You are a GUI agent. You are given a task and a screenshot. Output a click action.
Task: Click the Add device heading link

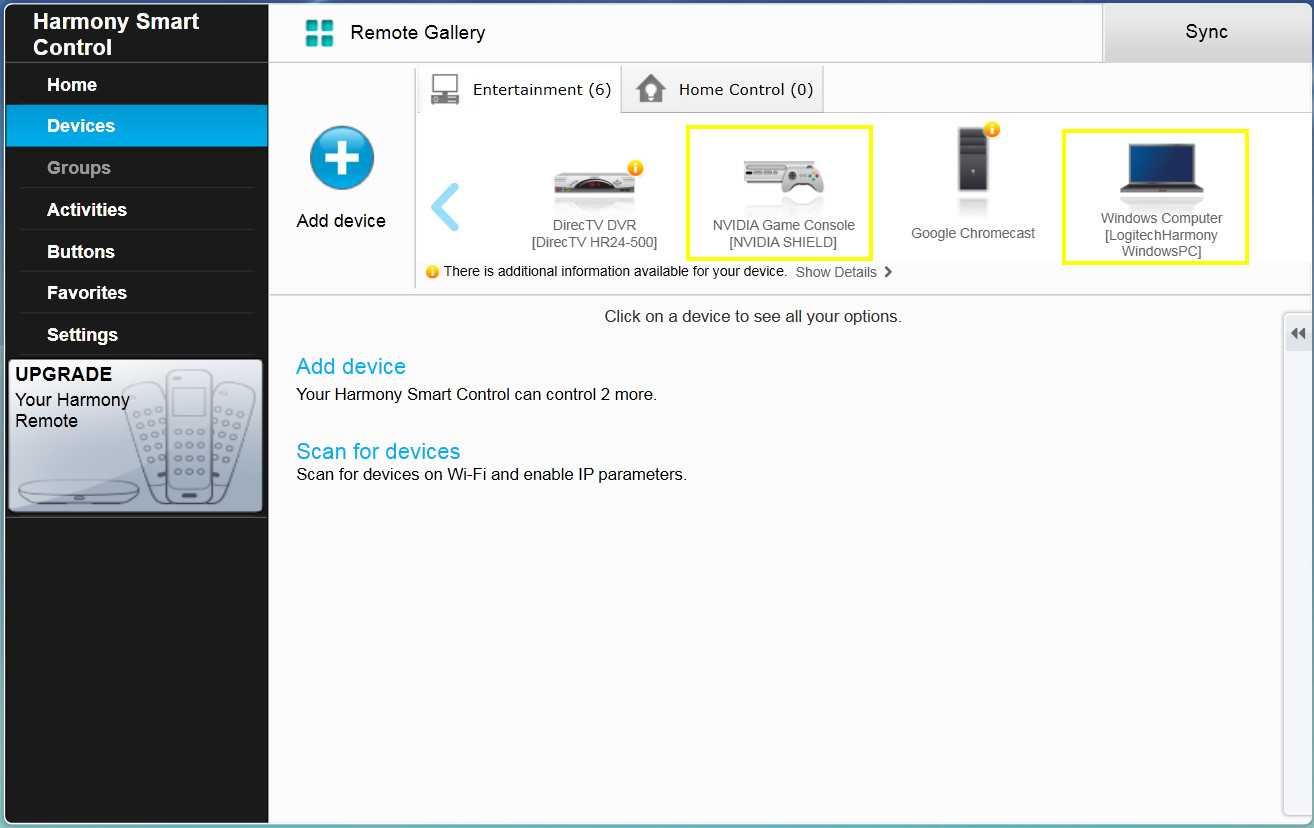[x=351, y=366]
